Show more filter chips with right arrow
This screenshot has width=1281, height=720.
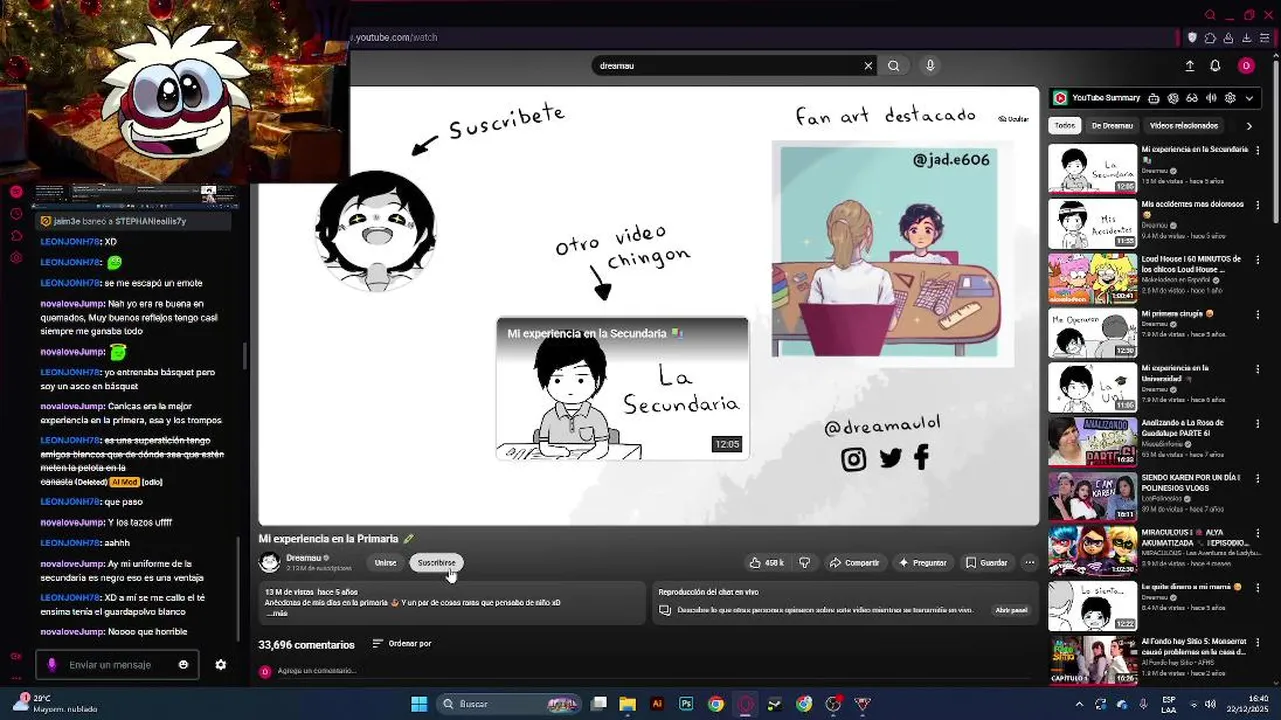(x=1249, y=126)
